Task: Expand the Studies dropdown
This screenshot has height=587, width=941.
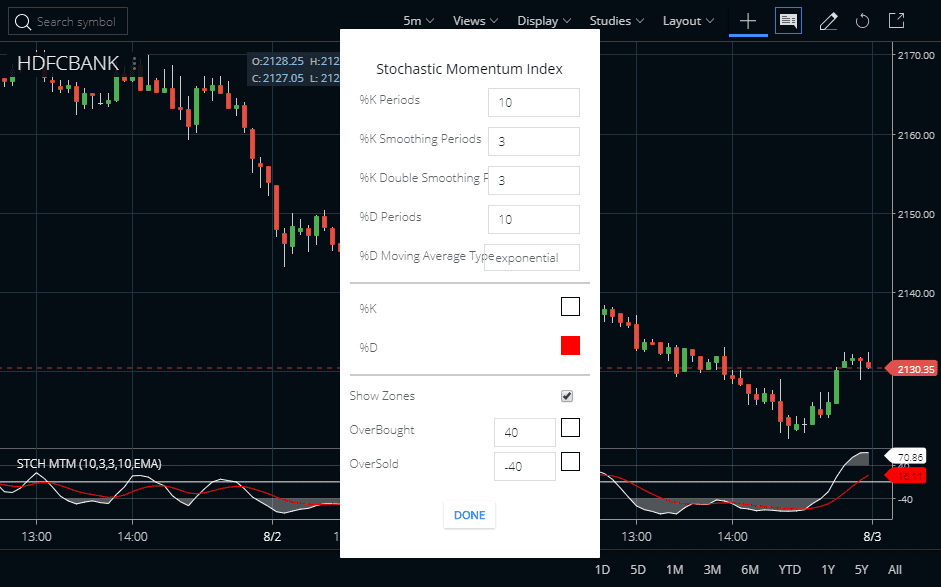Action: [614, 20]
